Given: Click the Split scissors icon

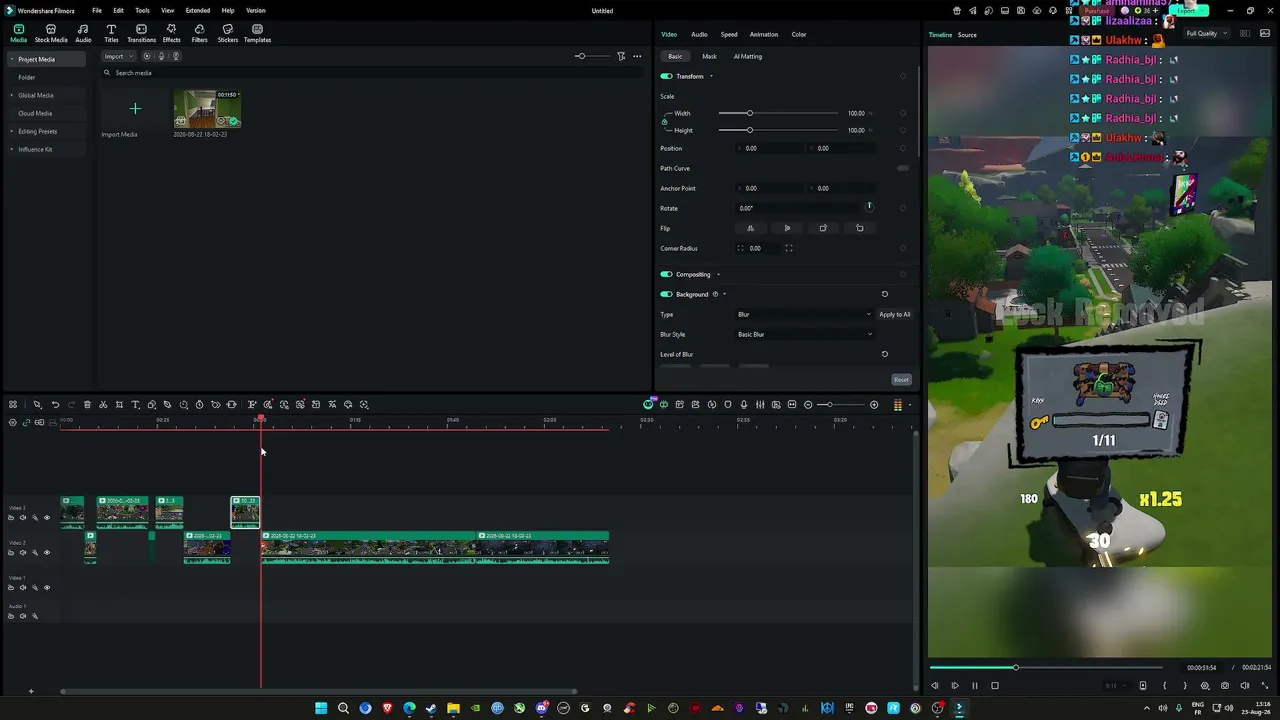Looking at the screenshot, I should click(x=103, y=405).
